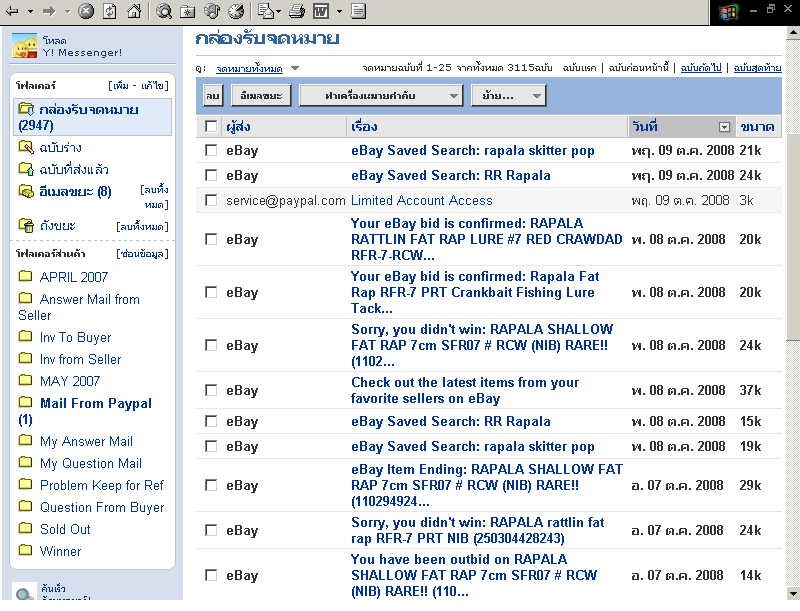Click the Winner folder icon
Screen dimensions: 800x611
pos(25,550)
